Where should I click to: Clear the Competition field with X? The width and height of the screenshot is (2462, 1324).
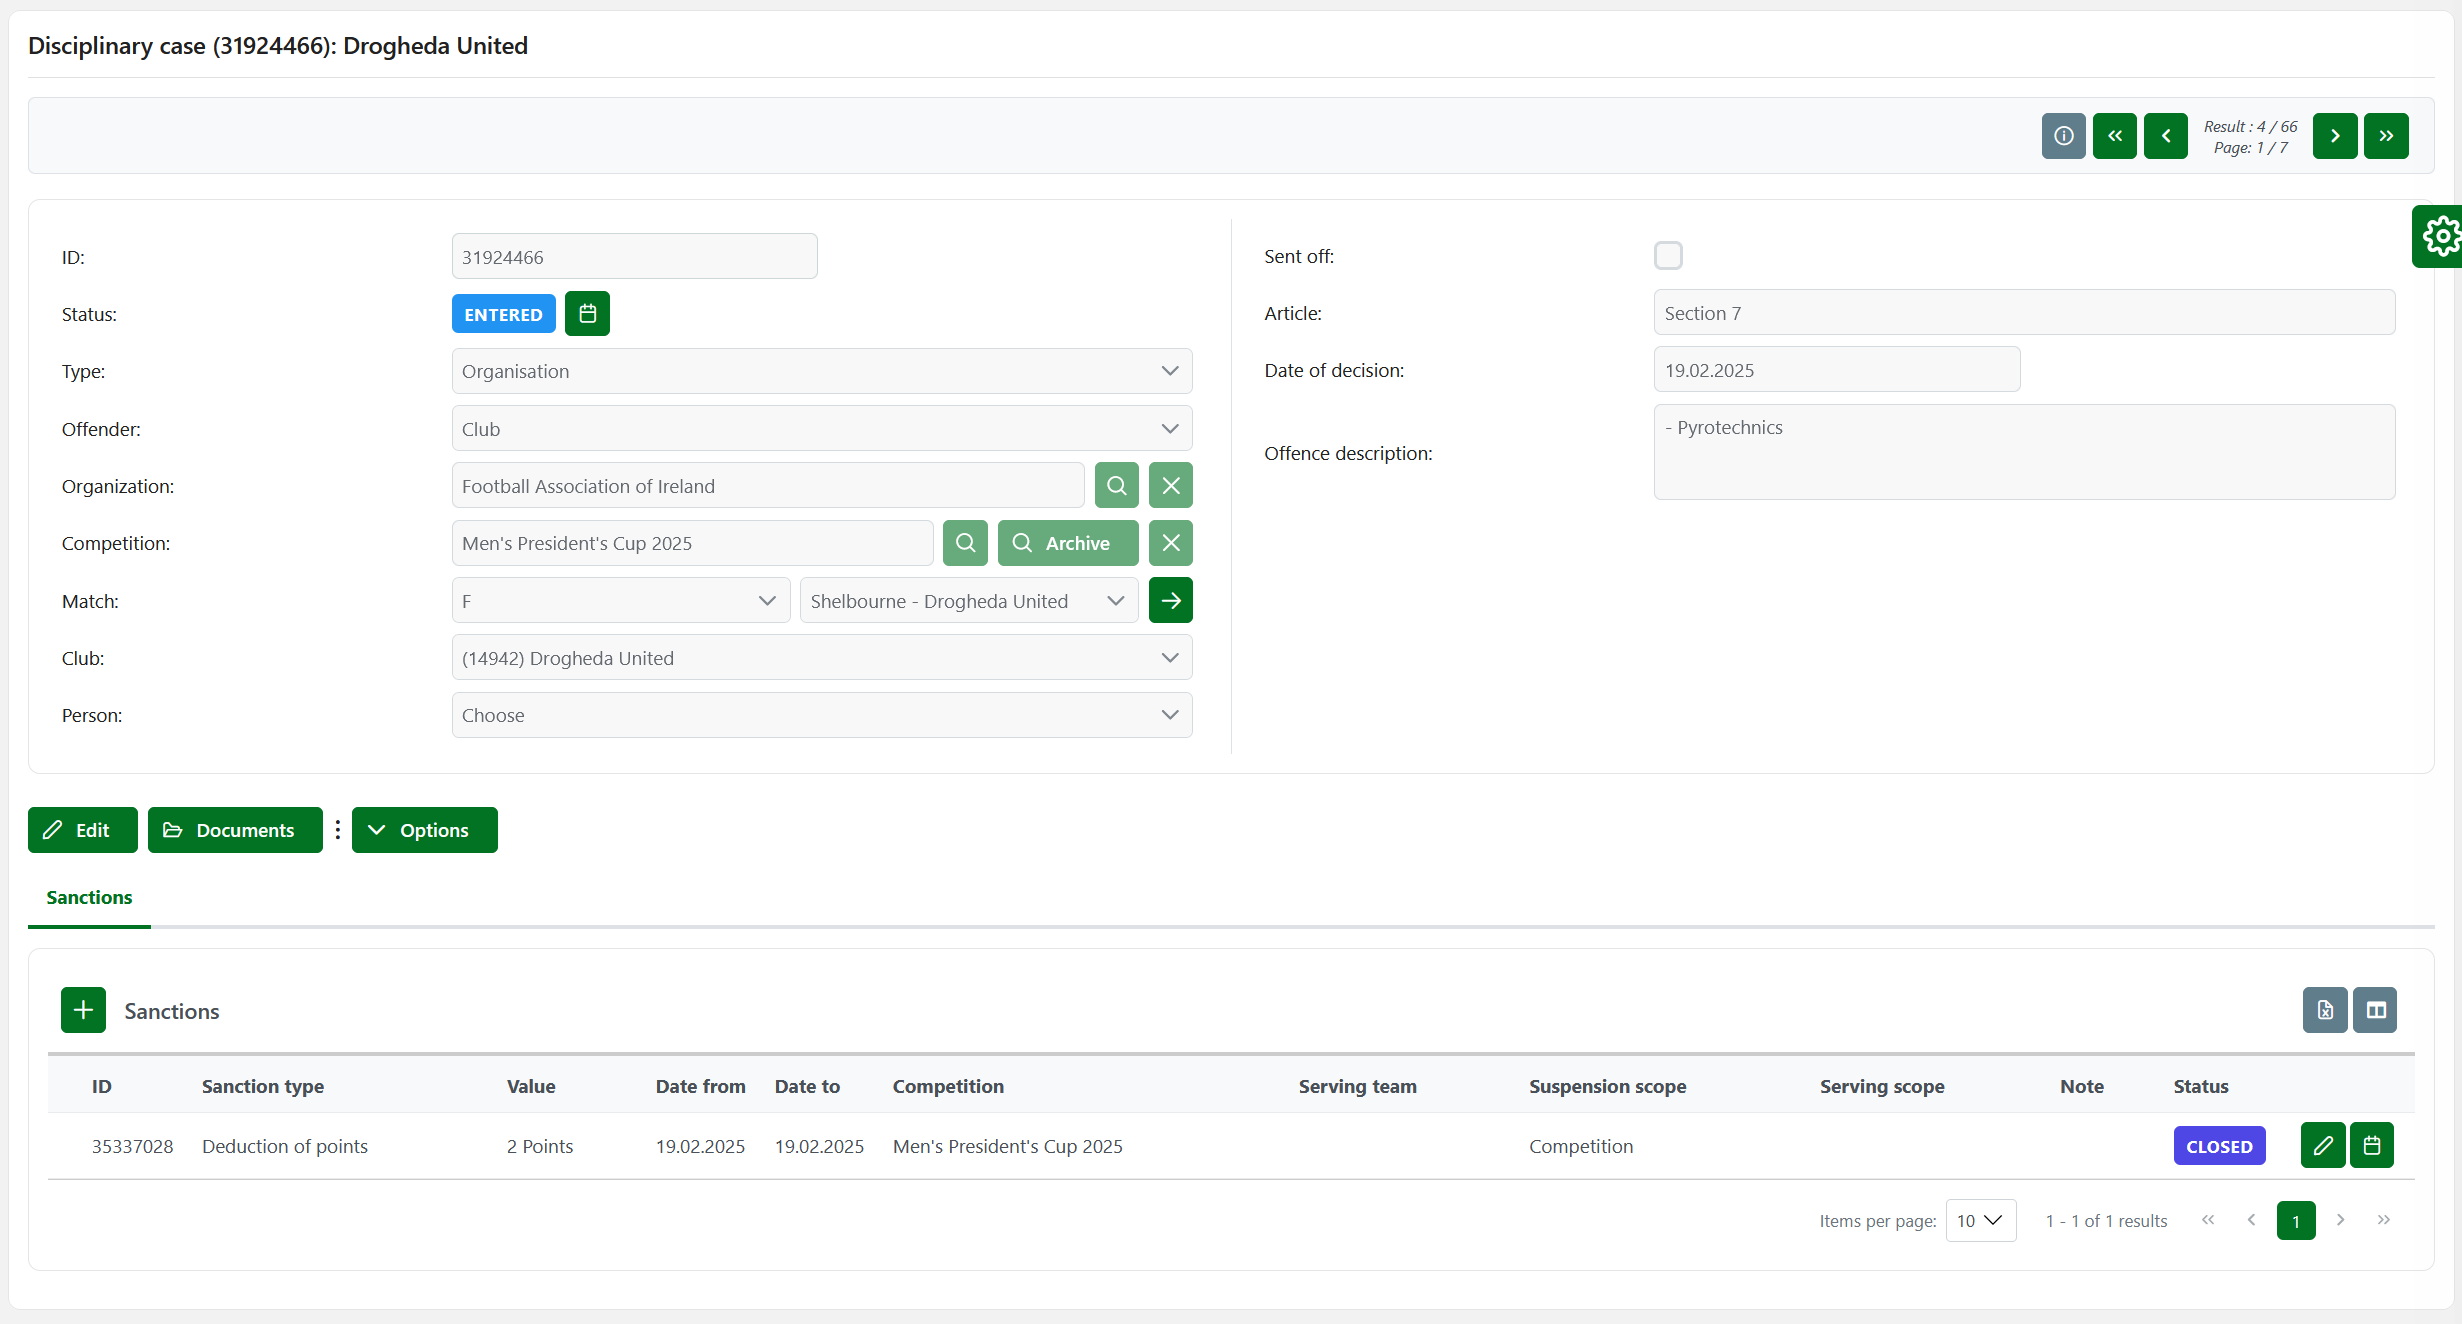[1170, 543]
